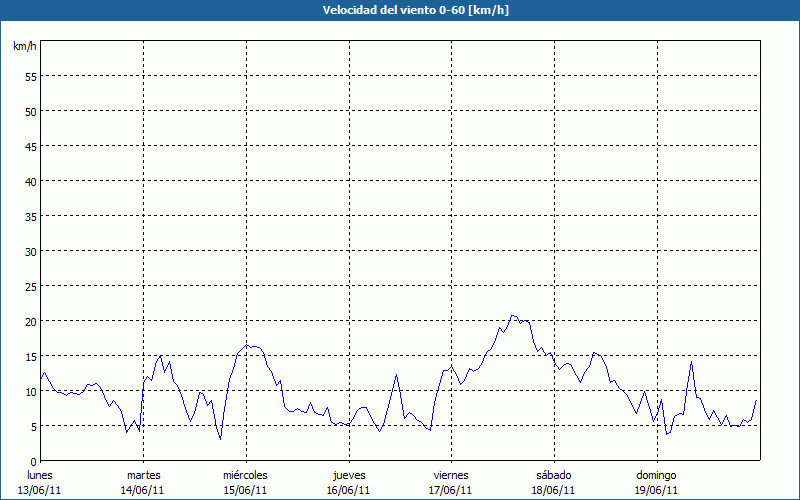Viewport: 800px width, 500px height.
Task: Click the chart title 'Velocidad del viento 0-60'
Action: click(399, 10)
